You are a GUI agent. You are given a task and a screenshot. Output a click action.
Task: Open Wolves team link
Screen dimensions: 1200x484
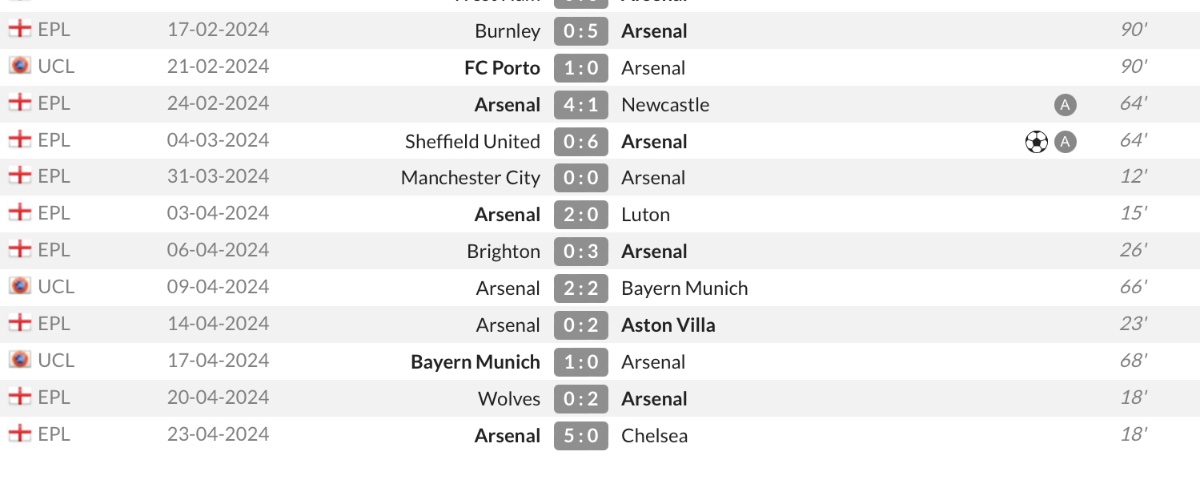coord(509,399)
